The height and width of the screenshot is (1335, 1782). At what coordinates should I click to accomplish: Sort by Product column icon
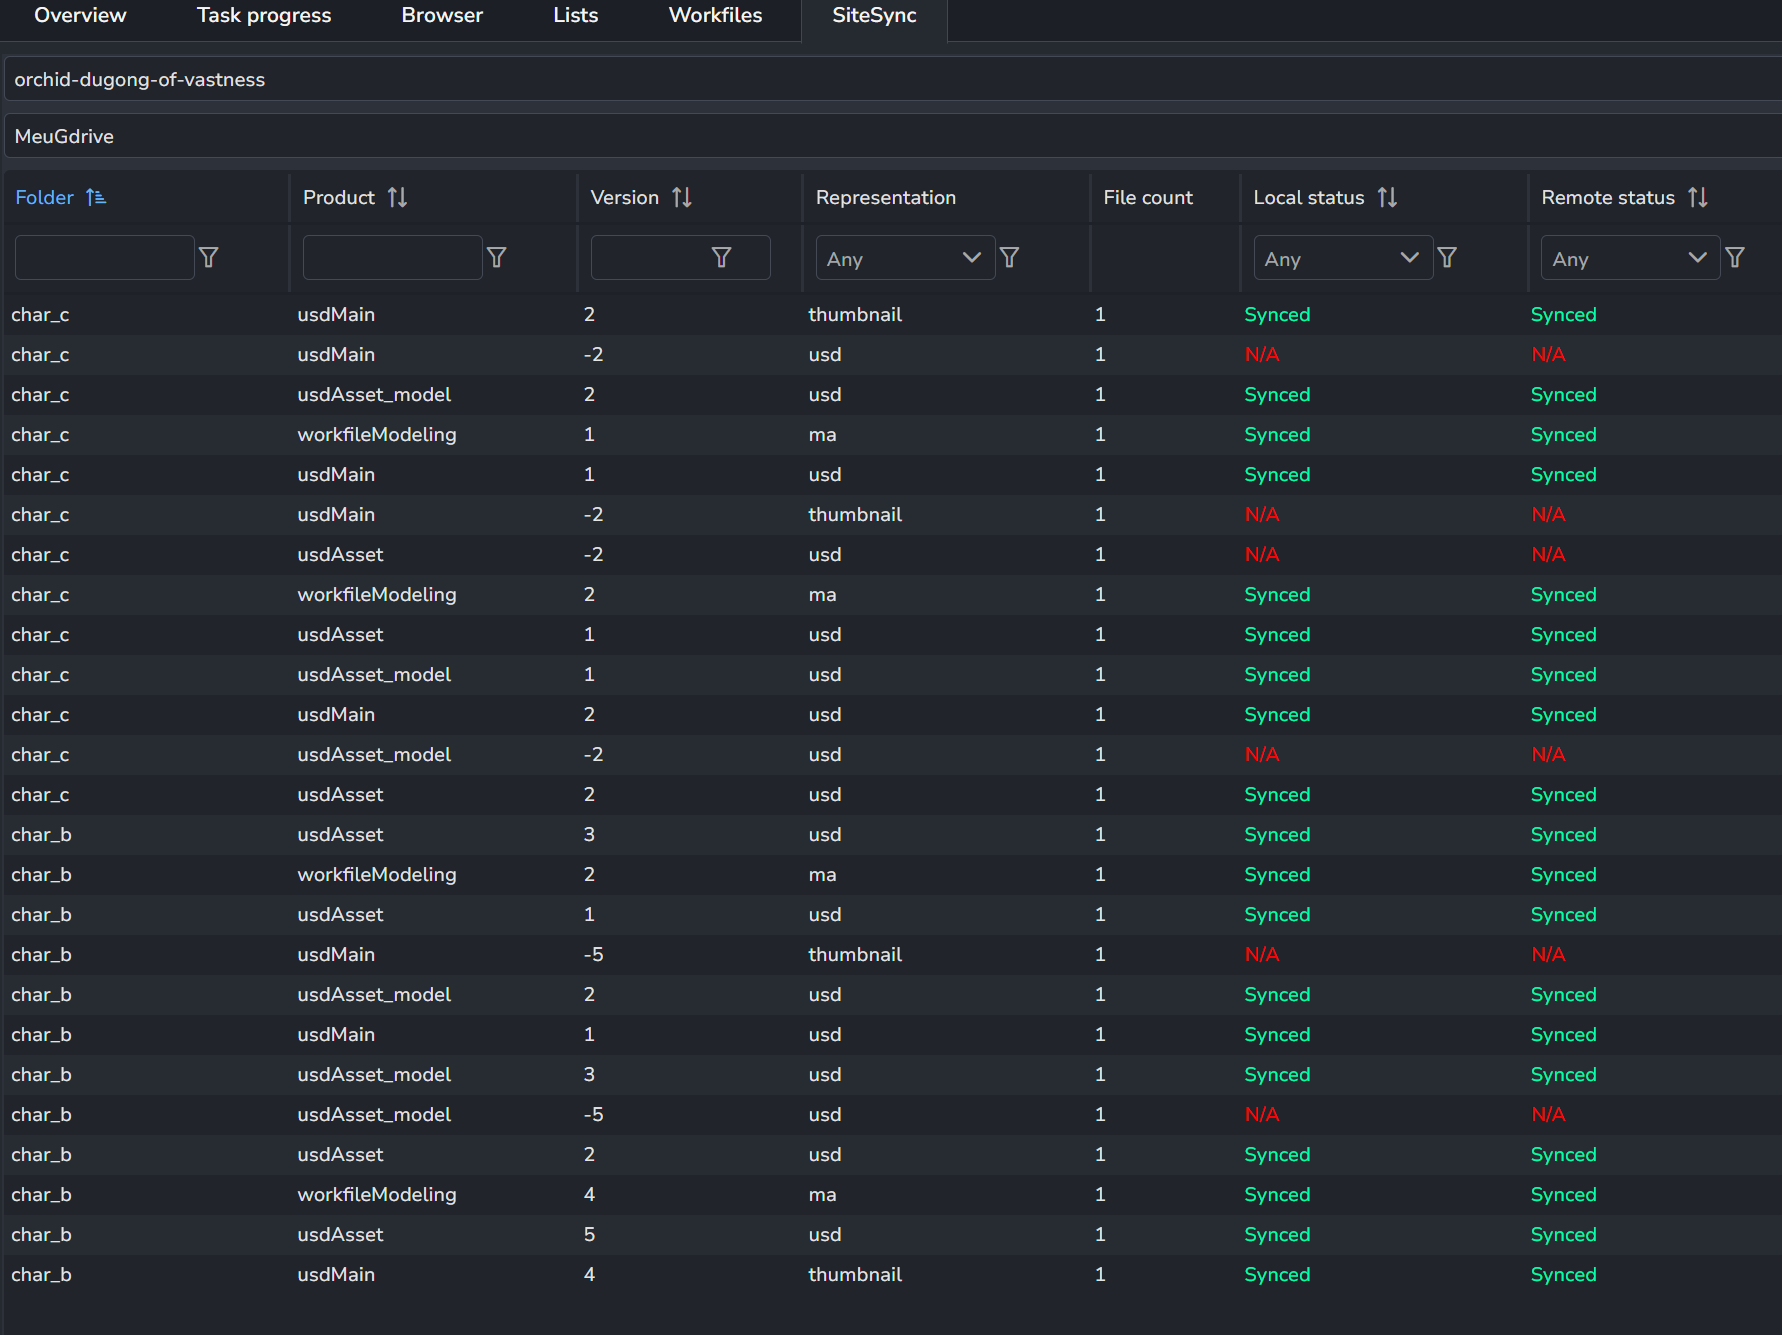pyautogui.click(x=398, y=198)
